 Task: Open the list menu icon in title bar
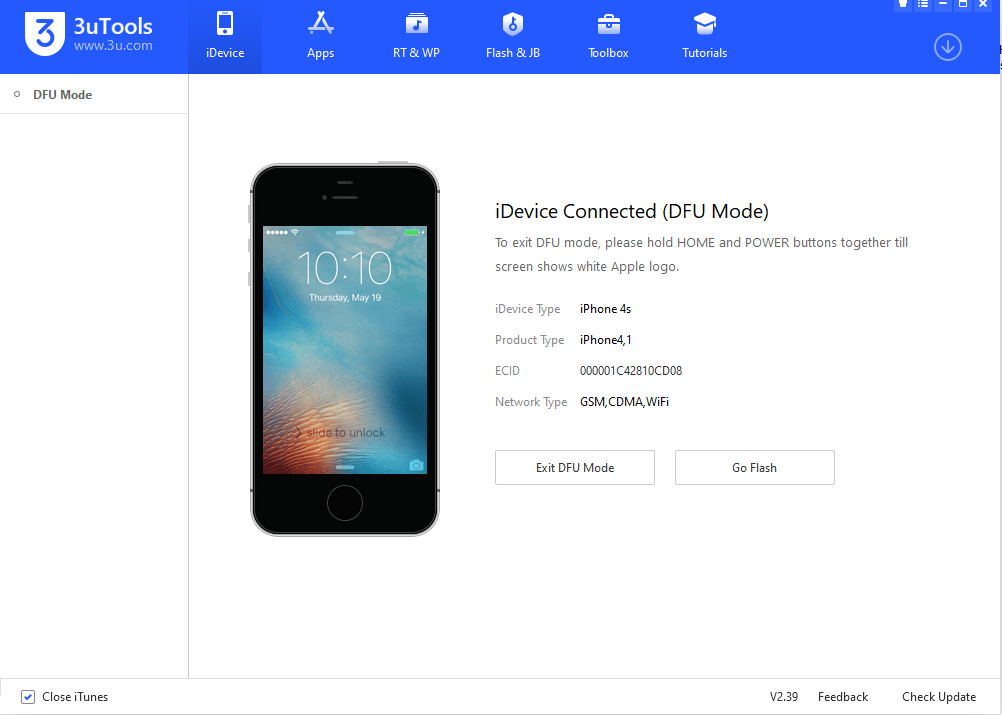coord(923,4)
